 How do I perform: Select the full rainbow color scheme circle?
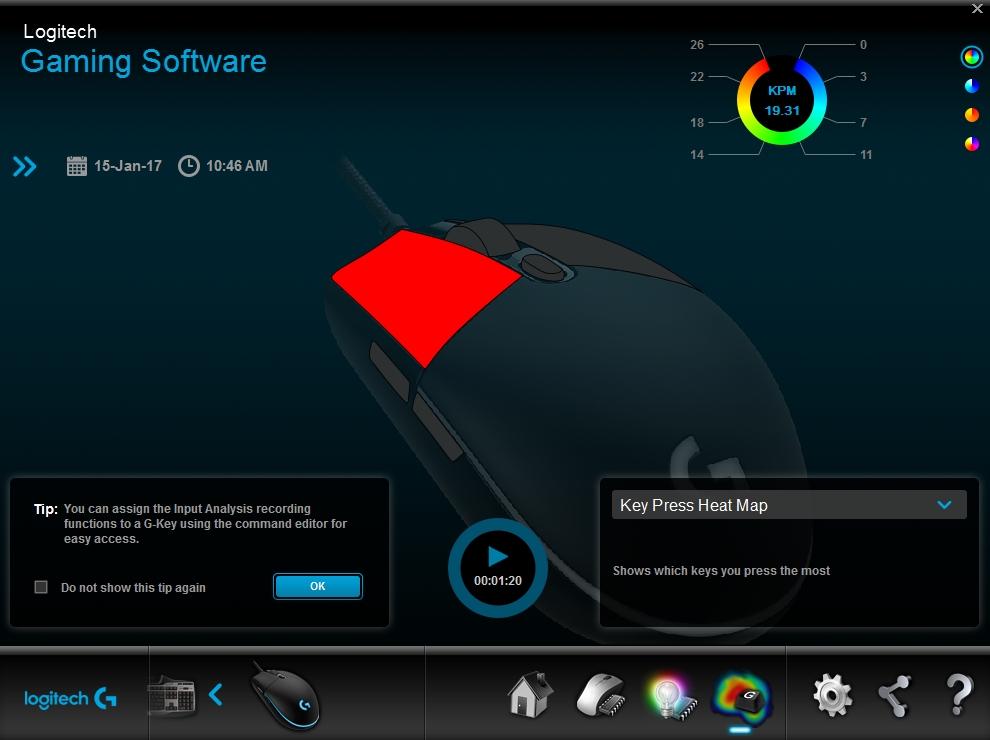pos(972,57)
